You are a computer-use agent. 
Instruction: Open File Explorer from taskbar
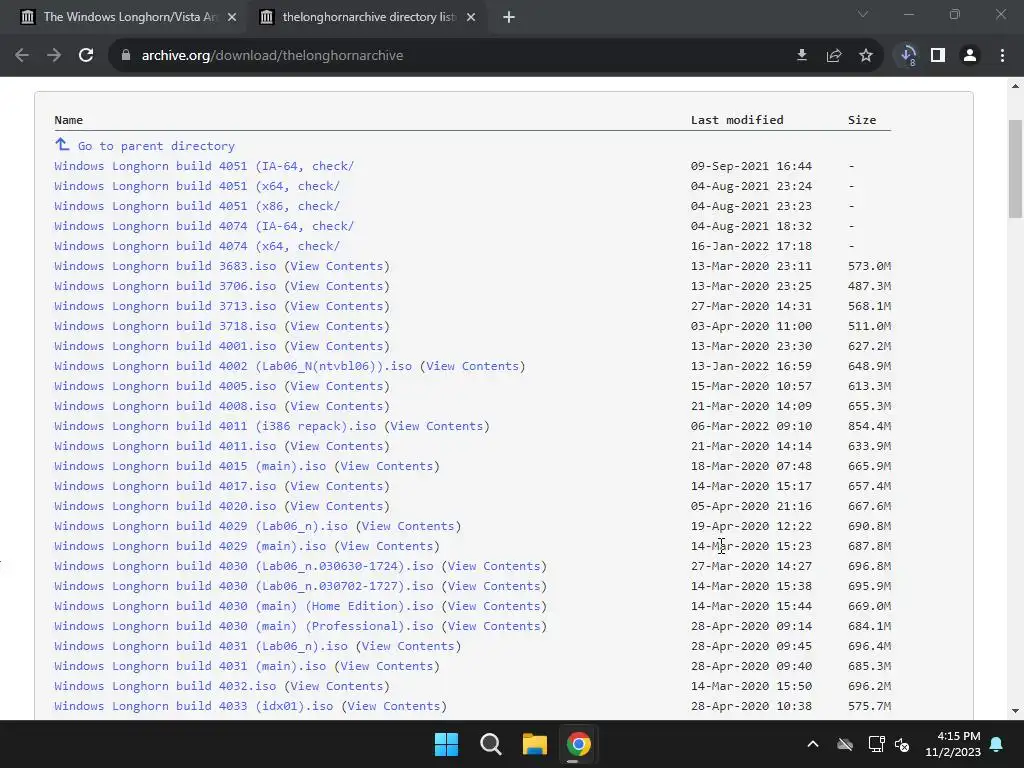[x=534, y=744]
